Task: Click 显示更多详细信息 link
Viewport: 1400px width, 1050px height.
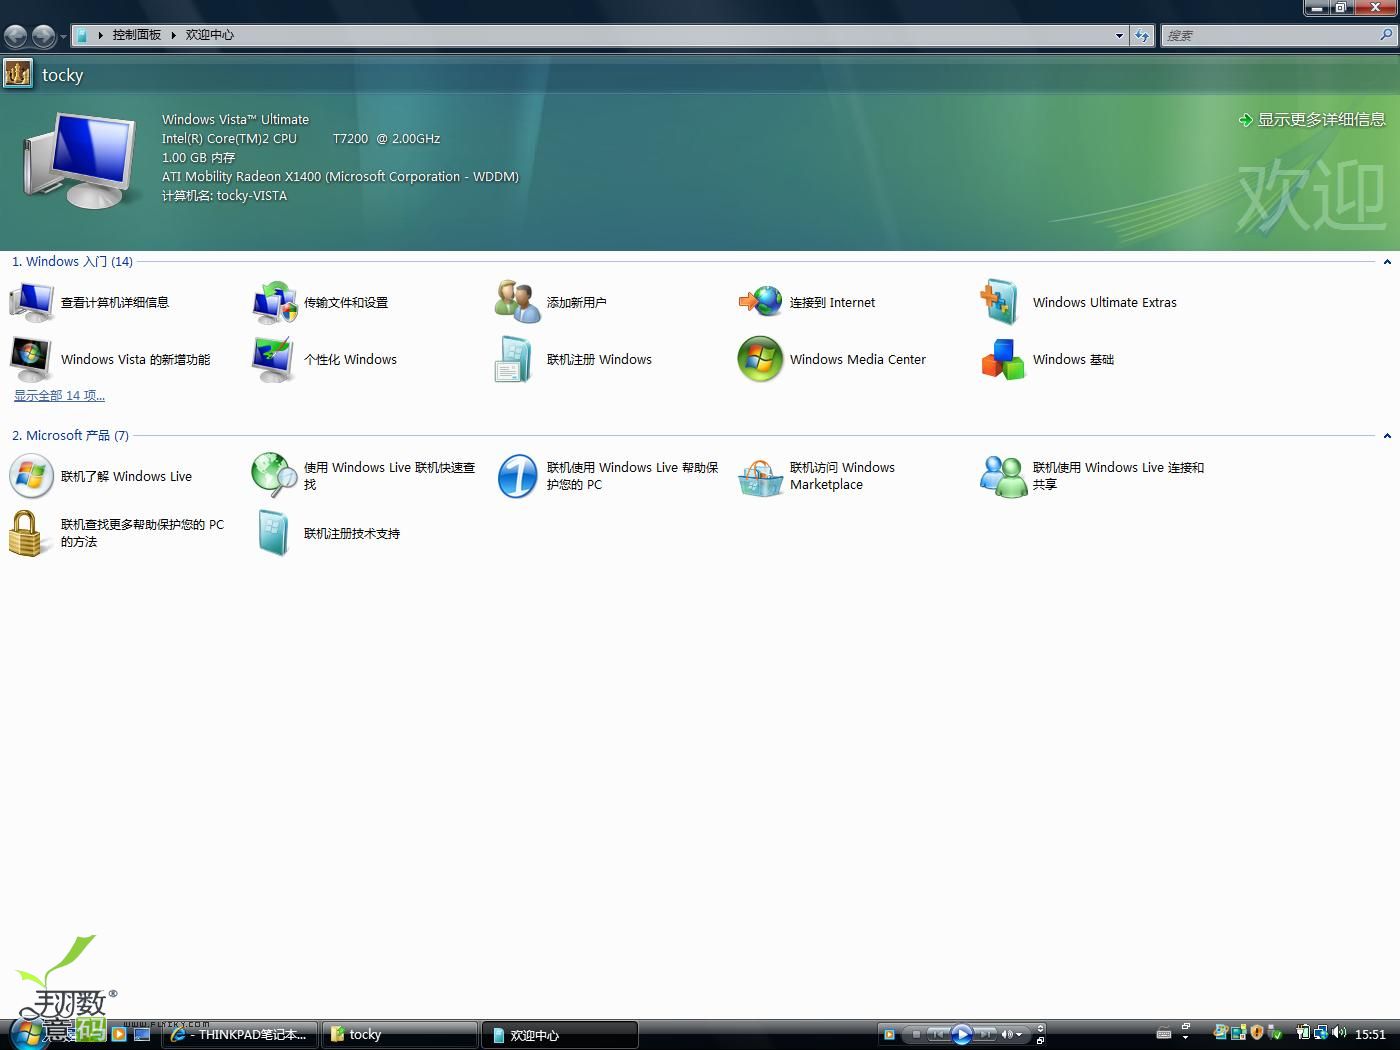Action: [1312, 119]
